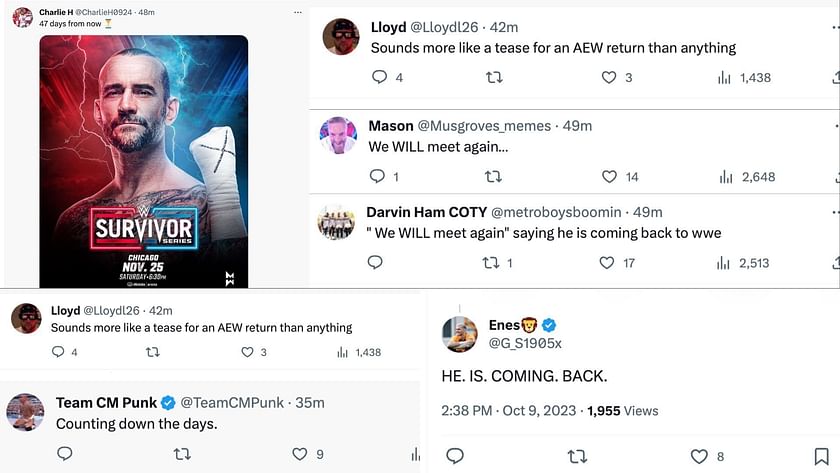Retweet Enes's "HE. IS. COMING. BACK." tweet
Viewport: 840px width, 473px height.
577,456
